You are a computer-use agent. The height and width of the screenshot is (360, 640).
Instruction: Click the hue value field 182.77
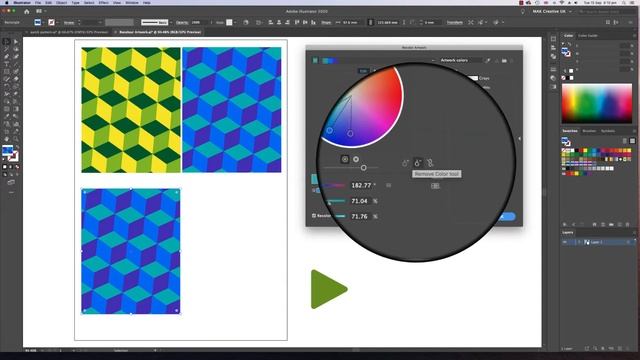pos(361,185)
